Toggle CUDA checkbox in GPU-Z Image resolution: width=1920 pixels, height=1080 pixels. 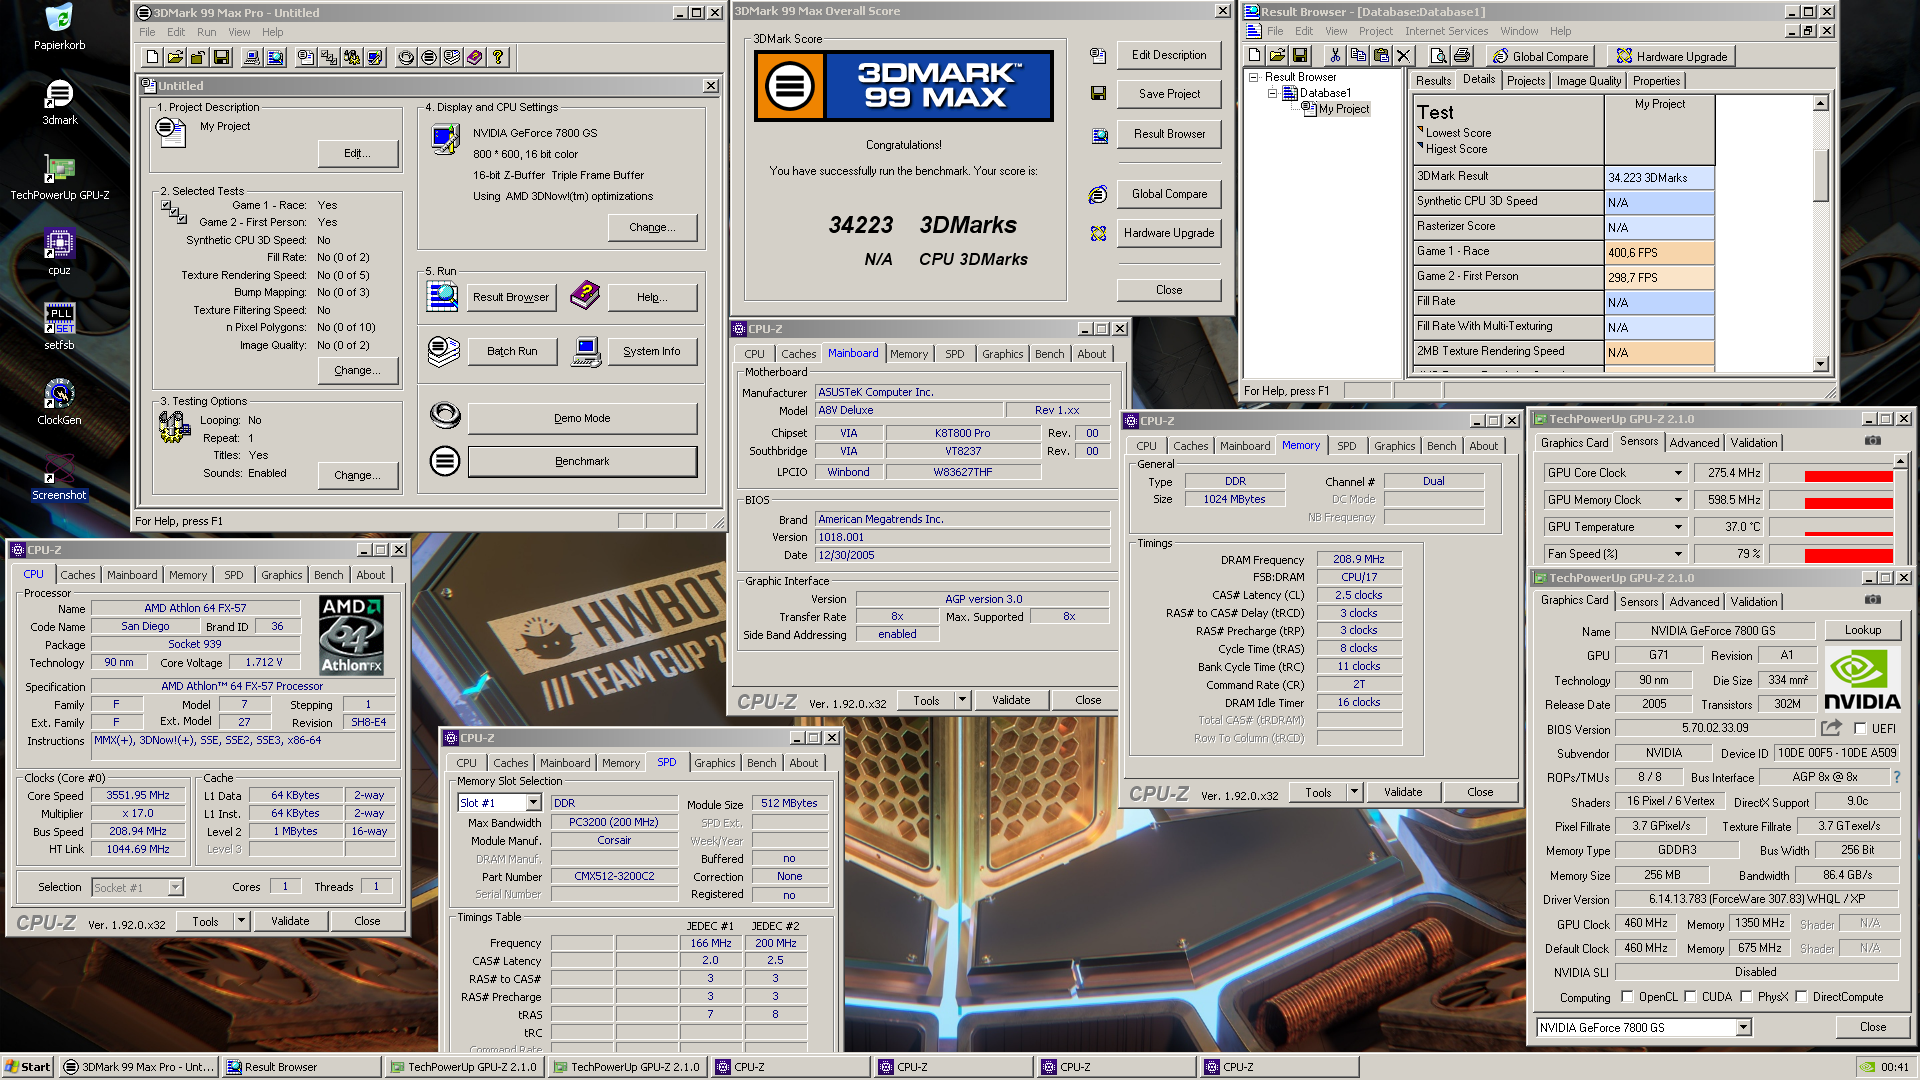coord(1690,997)
